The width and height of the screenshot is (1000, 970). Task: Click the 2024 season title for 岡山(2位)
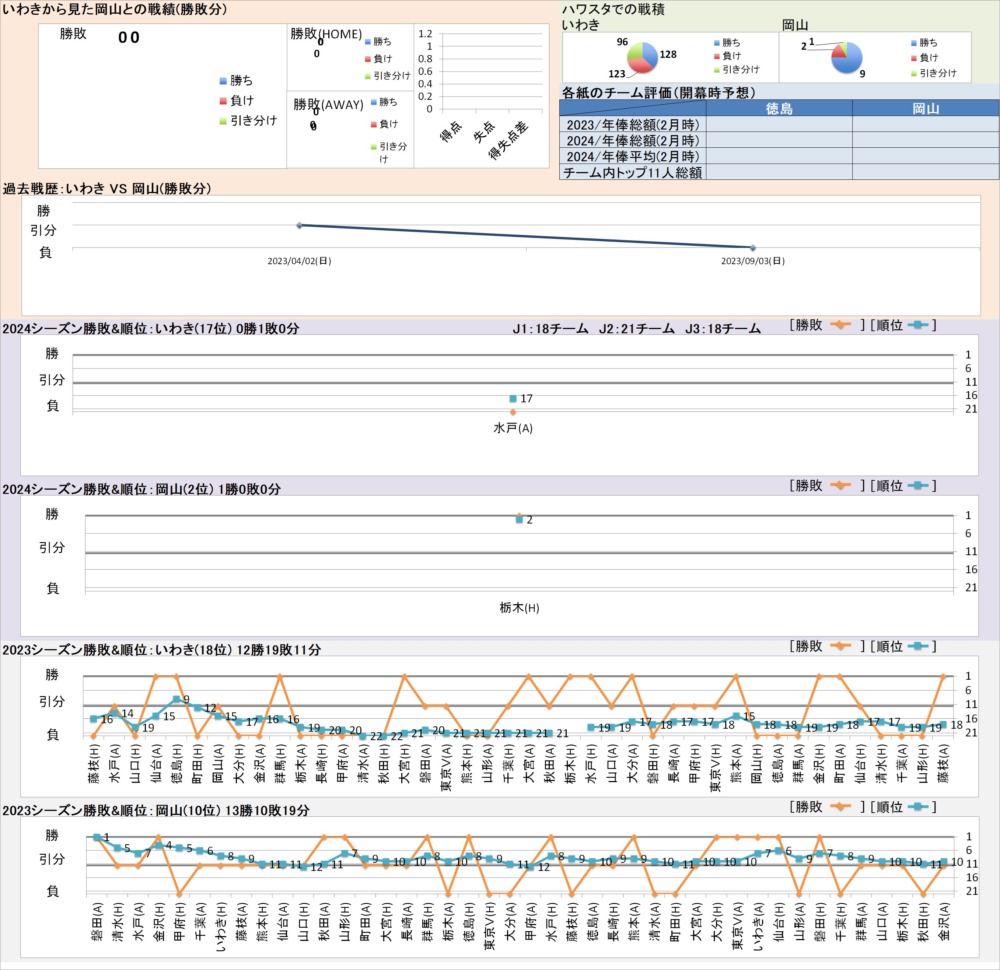142,489
